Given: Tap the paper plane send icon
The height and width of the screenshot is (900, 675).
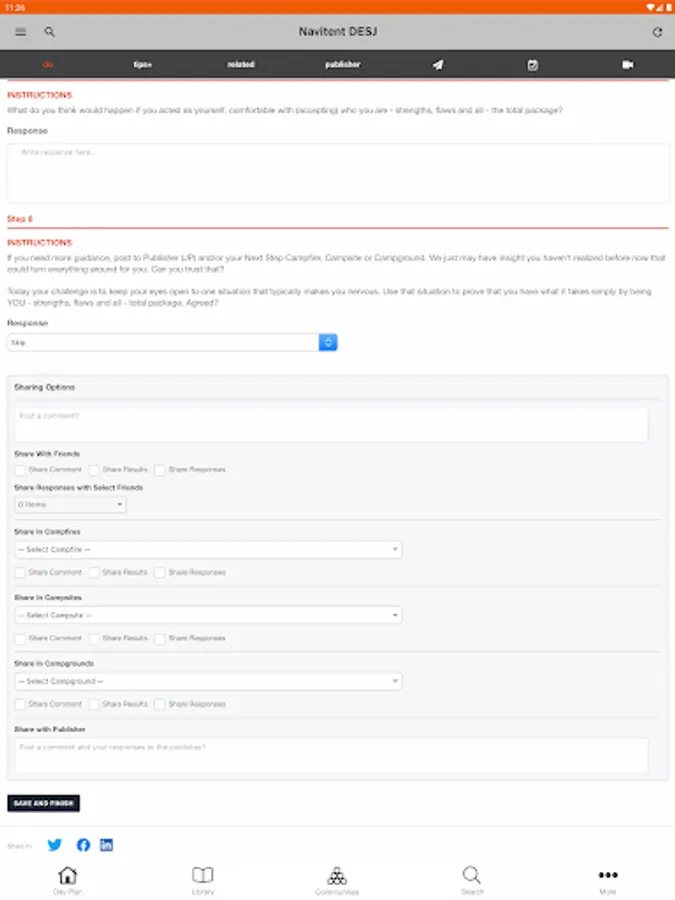Looking at the screenshot, I should coord(438,65).
